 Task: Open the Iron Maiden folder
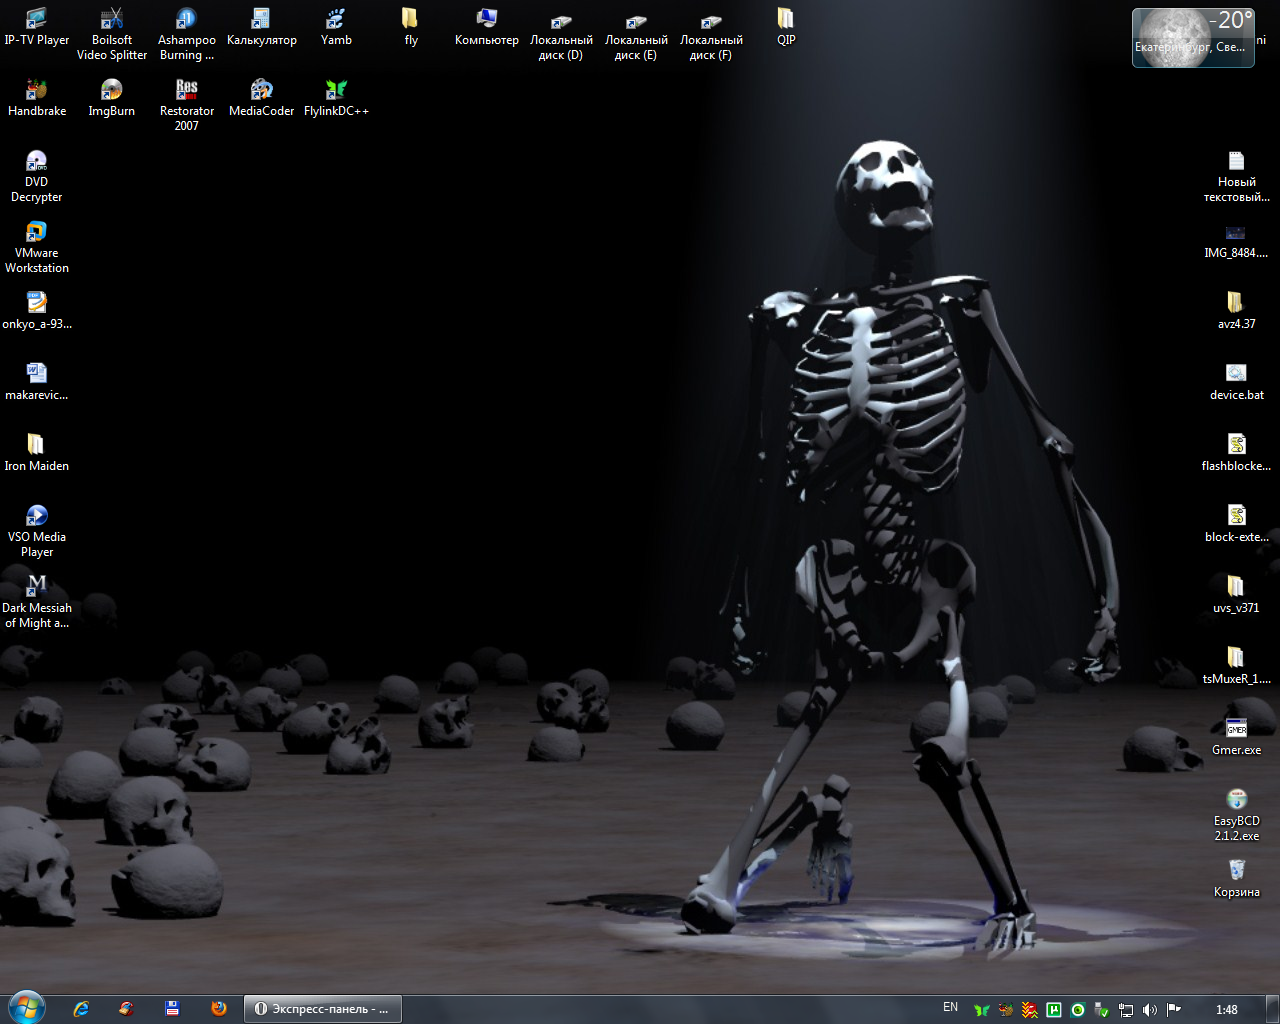[x=37, y=453]
